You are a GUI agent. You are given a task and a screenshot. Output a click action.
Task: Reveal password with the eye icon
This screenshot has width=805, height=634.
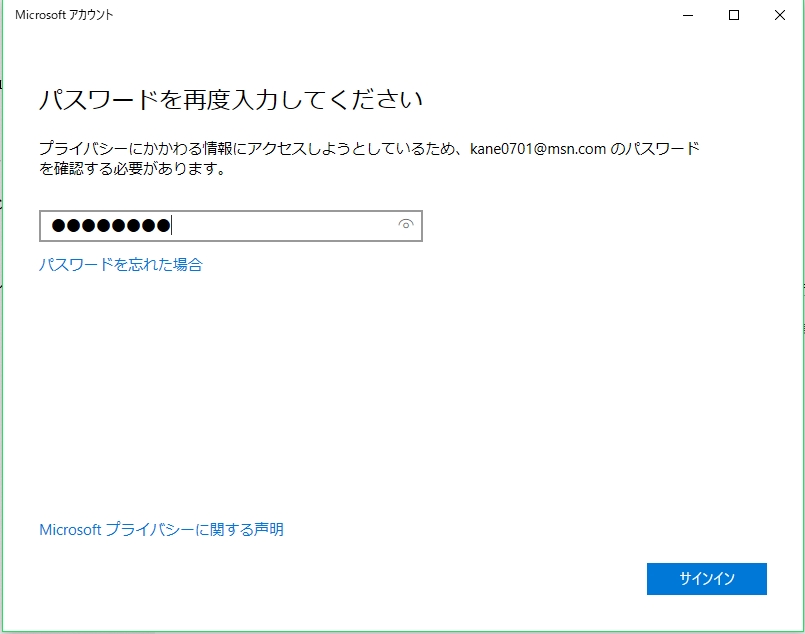click(x=406, y=224)
